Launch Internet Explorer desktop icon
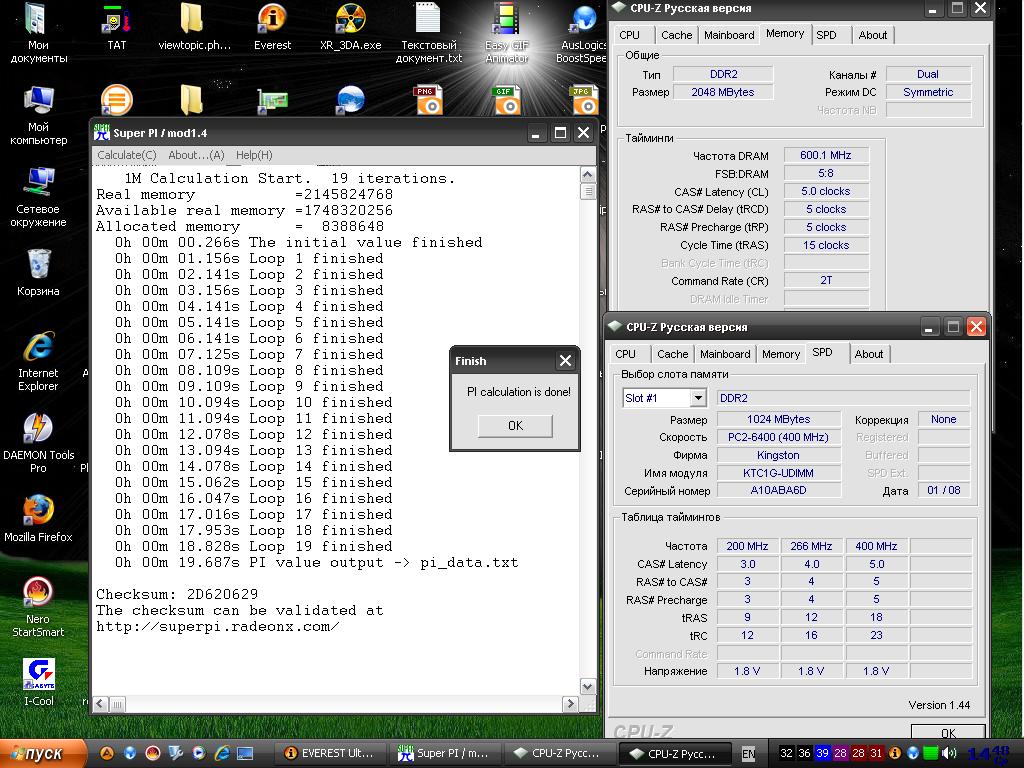1024x768 pixels. coord(38,361)
